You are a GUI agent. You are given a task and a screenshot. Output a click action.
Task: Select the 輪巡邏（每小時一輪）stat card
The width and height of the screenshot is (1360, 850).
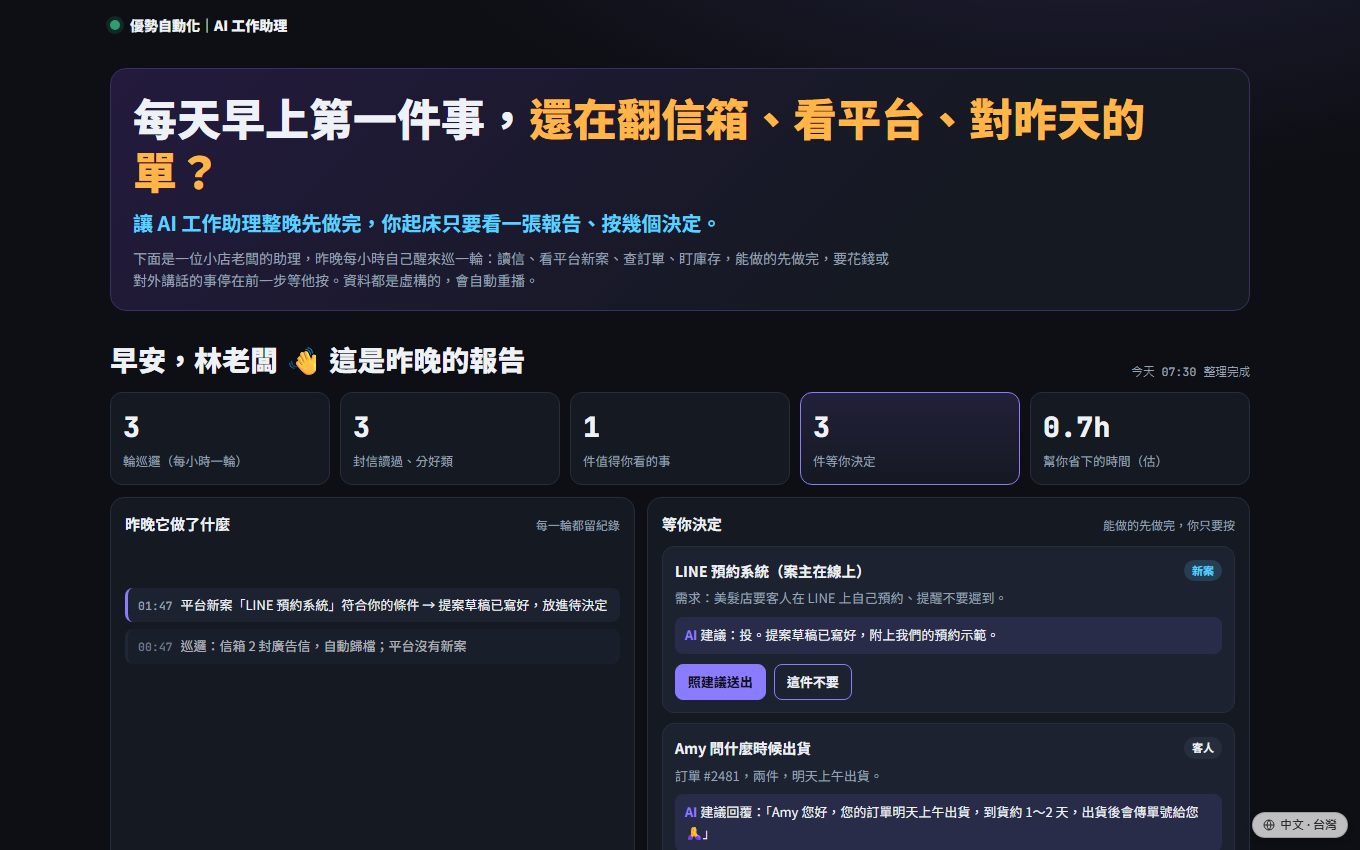coord(220,438)
